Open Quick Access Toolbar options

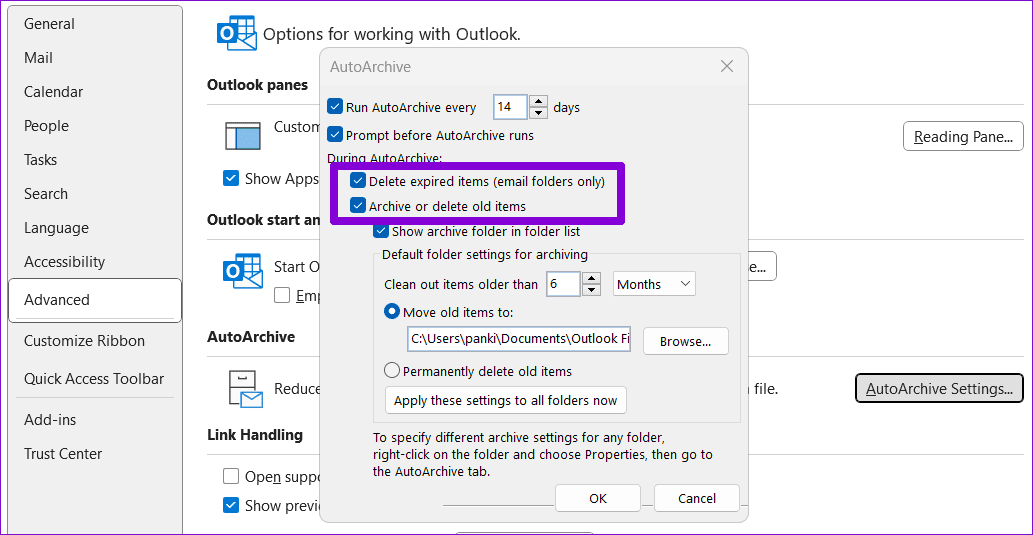[96, 379]
